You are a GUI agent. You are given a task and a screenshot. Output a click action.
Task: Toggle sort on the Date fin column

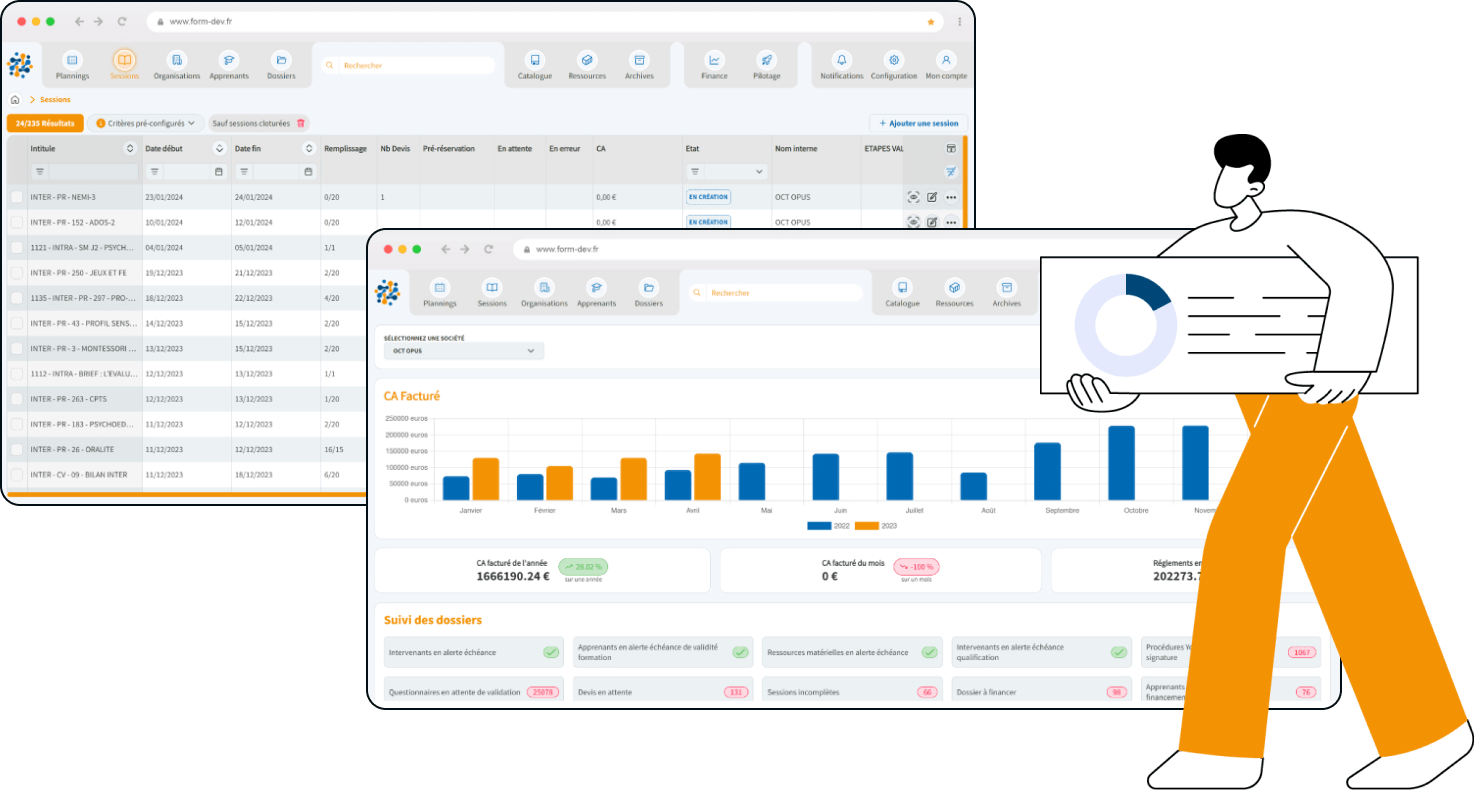pos(308,148)
